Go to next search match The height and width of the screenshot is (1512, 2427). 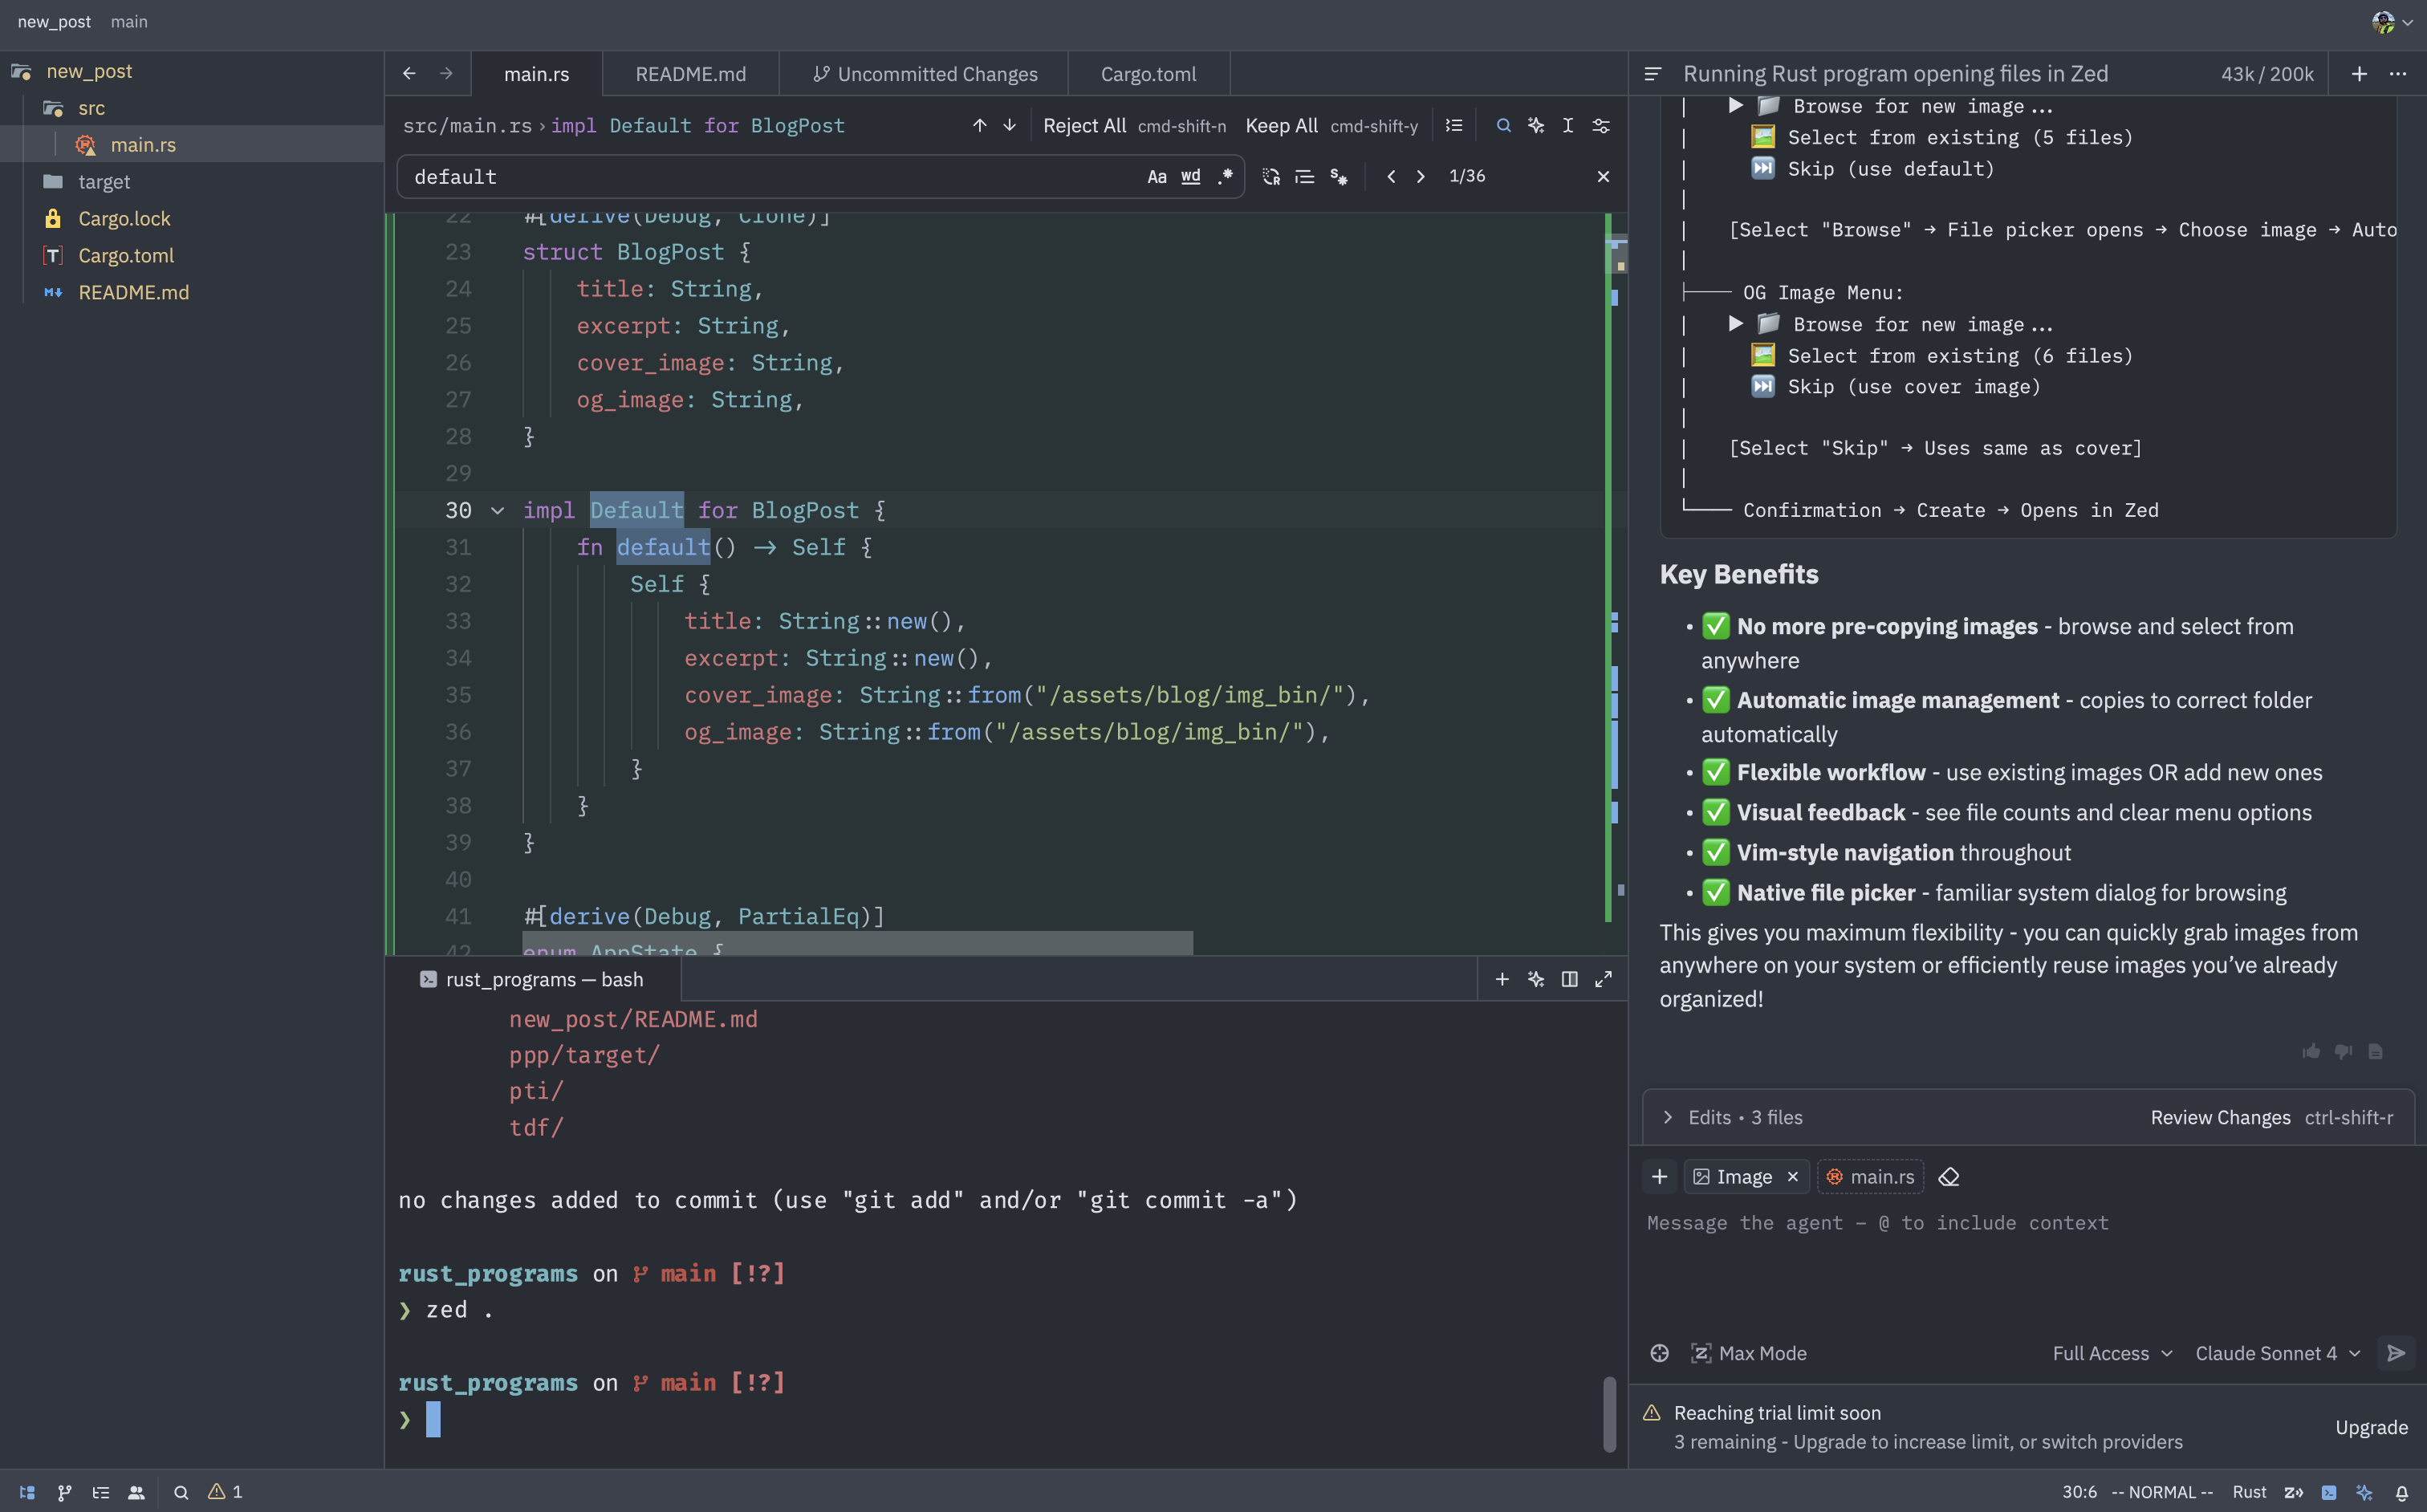point(1421,177)
